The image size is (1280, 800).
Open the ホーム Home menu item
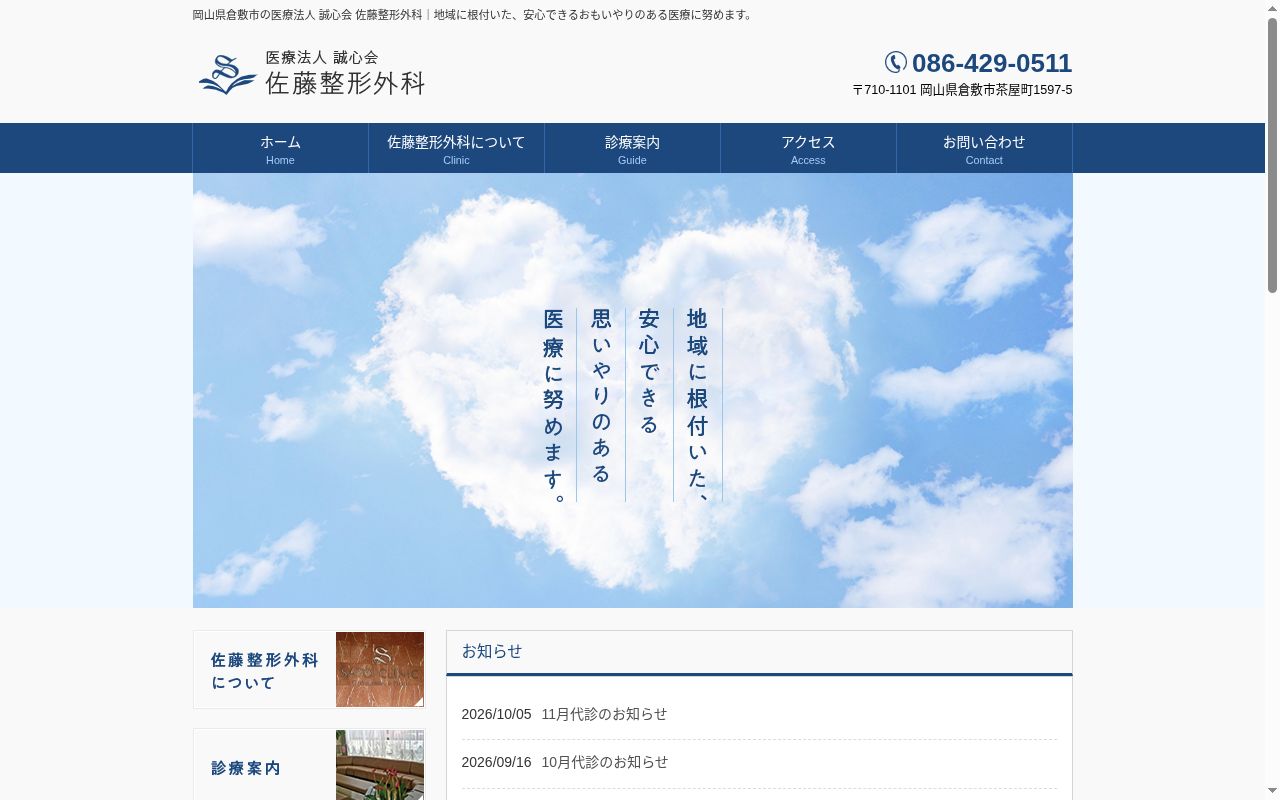coord(280,148)
